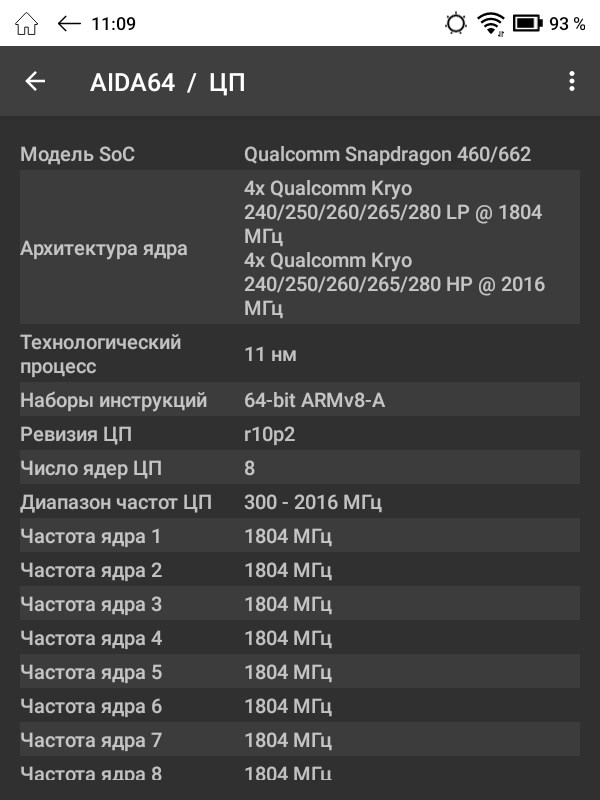
Task: Select the Модель SoC row
Action: pos(300,154)
